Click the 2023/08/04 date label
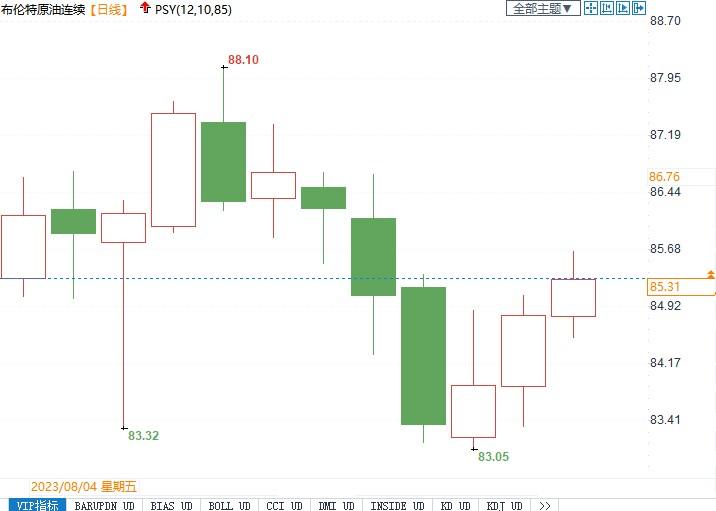This screenshot has width=716, height=511. point(64,487)
